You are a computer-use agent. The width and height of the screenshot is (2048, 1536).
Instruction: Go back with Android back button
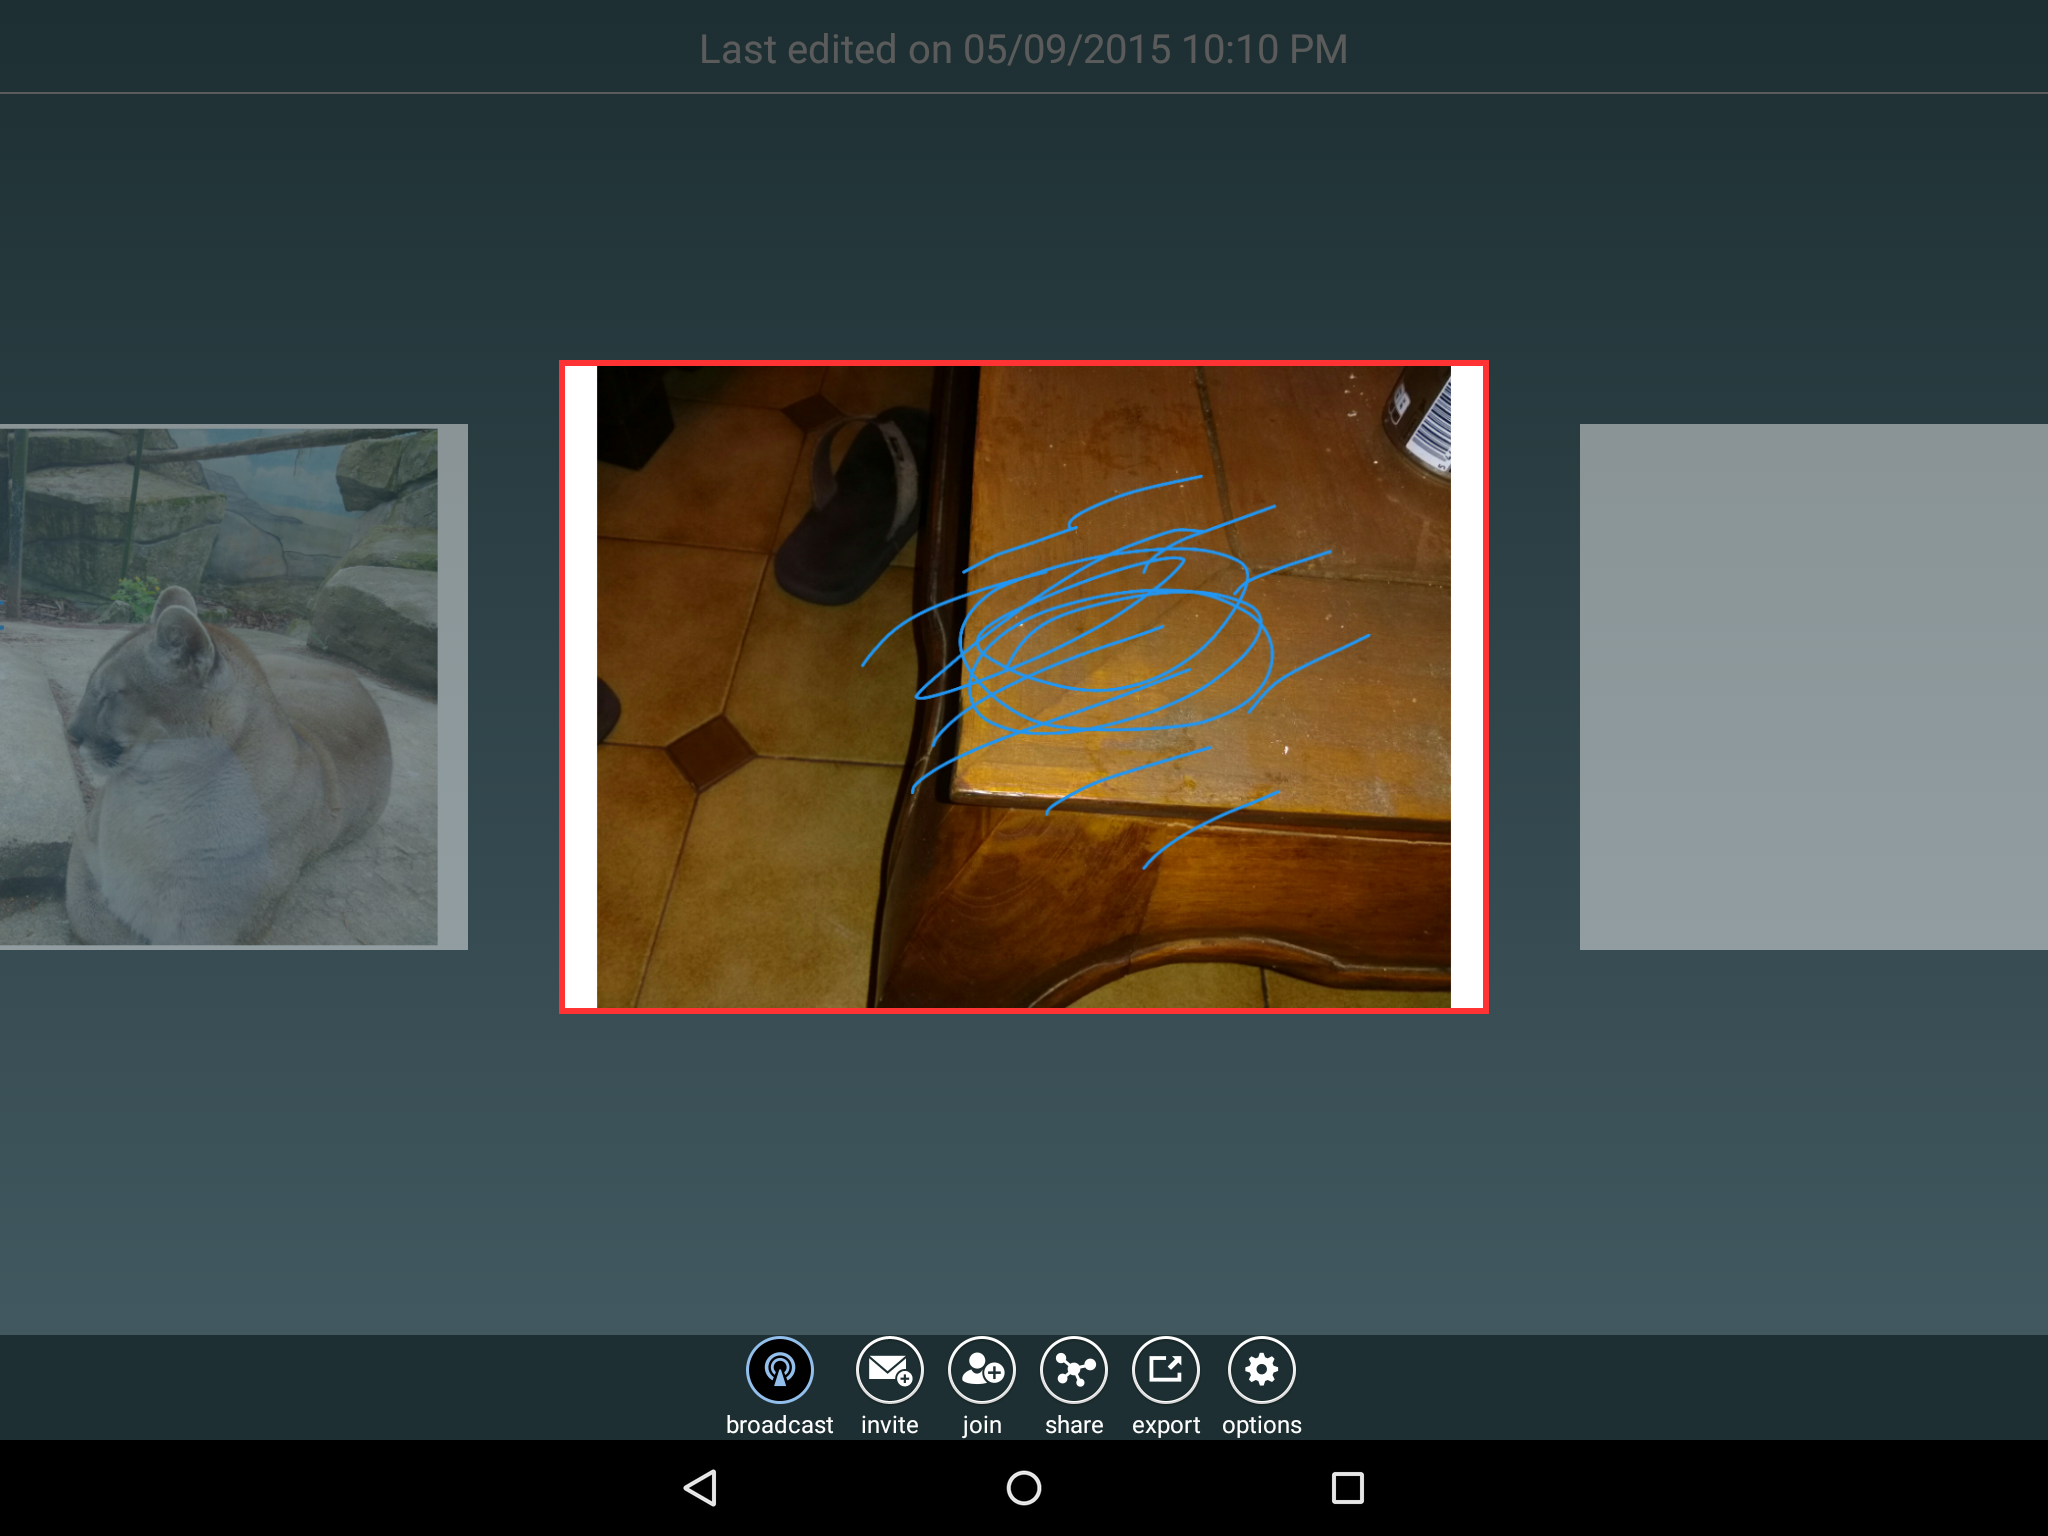point(701,1488)
